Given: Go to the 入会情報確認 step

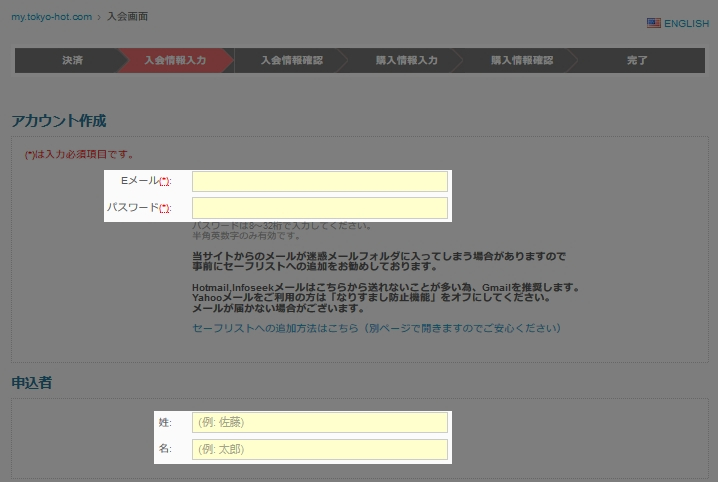Looking at the screenshot, I should pos(291,61).
